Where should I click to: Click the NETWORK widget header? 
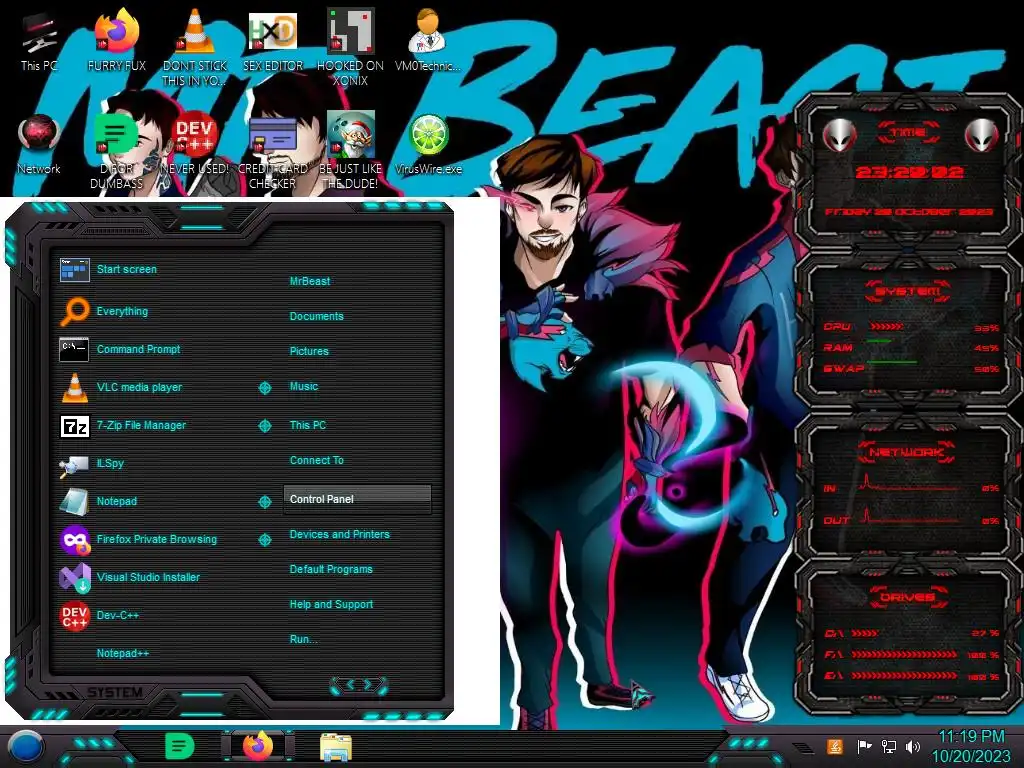(x=907, y=452)
